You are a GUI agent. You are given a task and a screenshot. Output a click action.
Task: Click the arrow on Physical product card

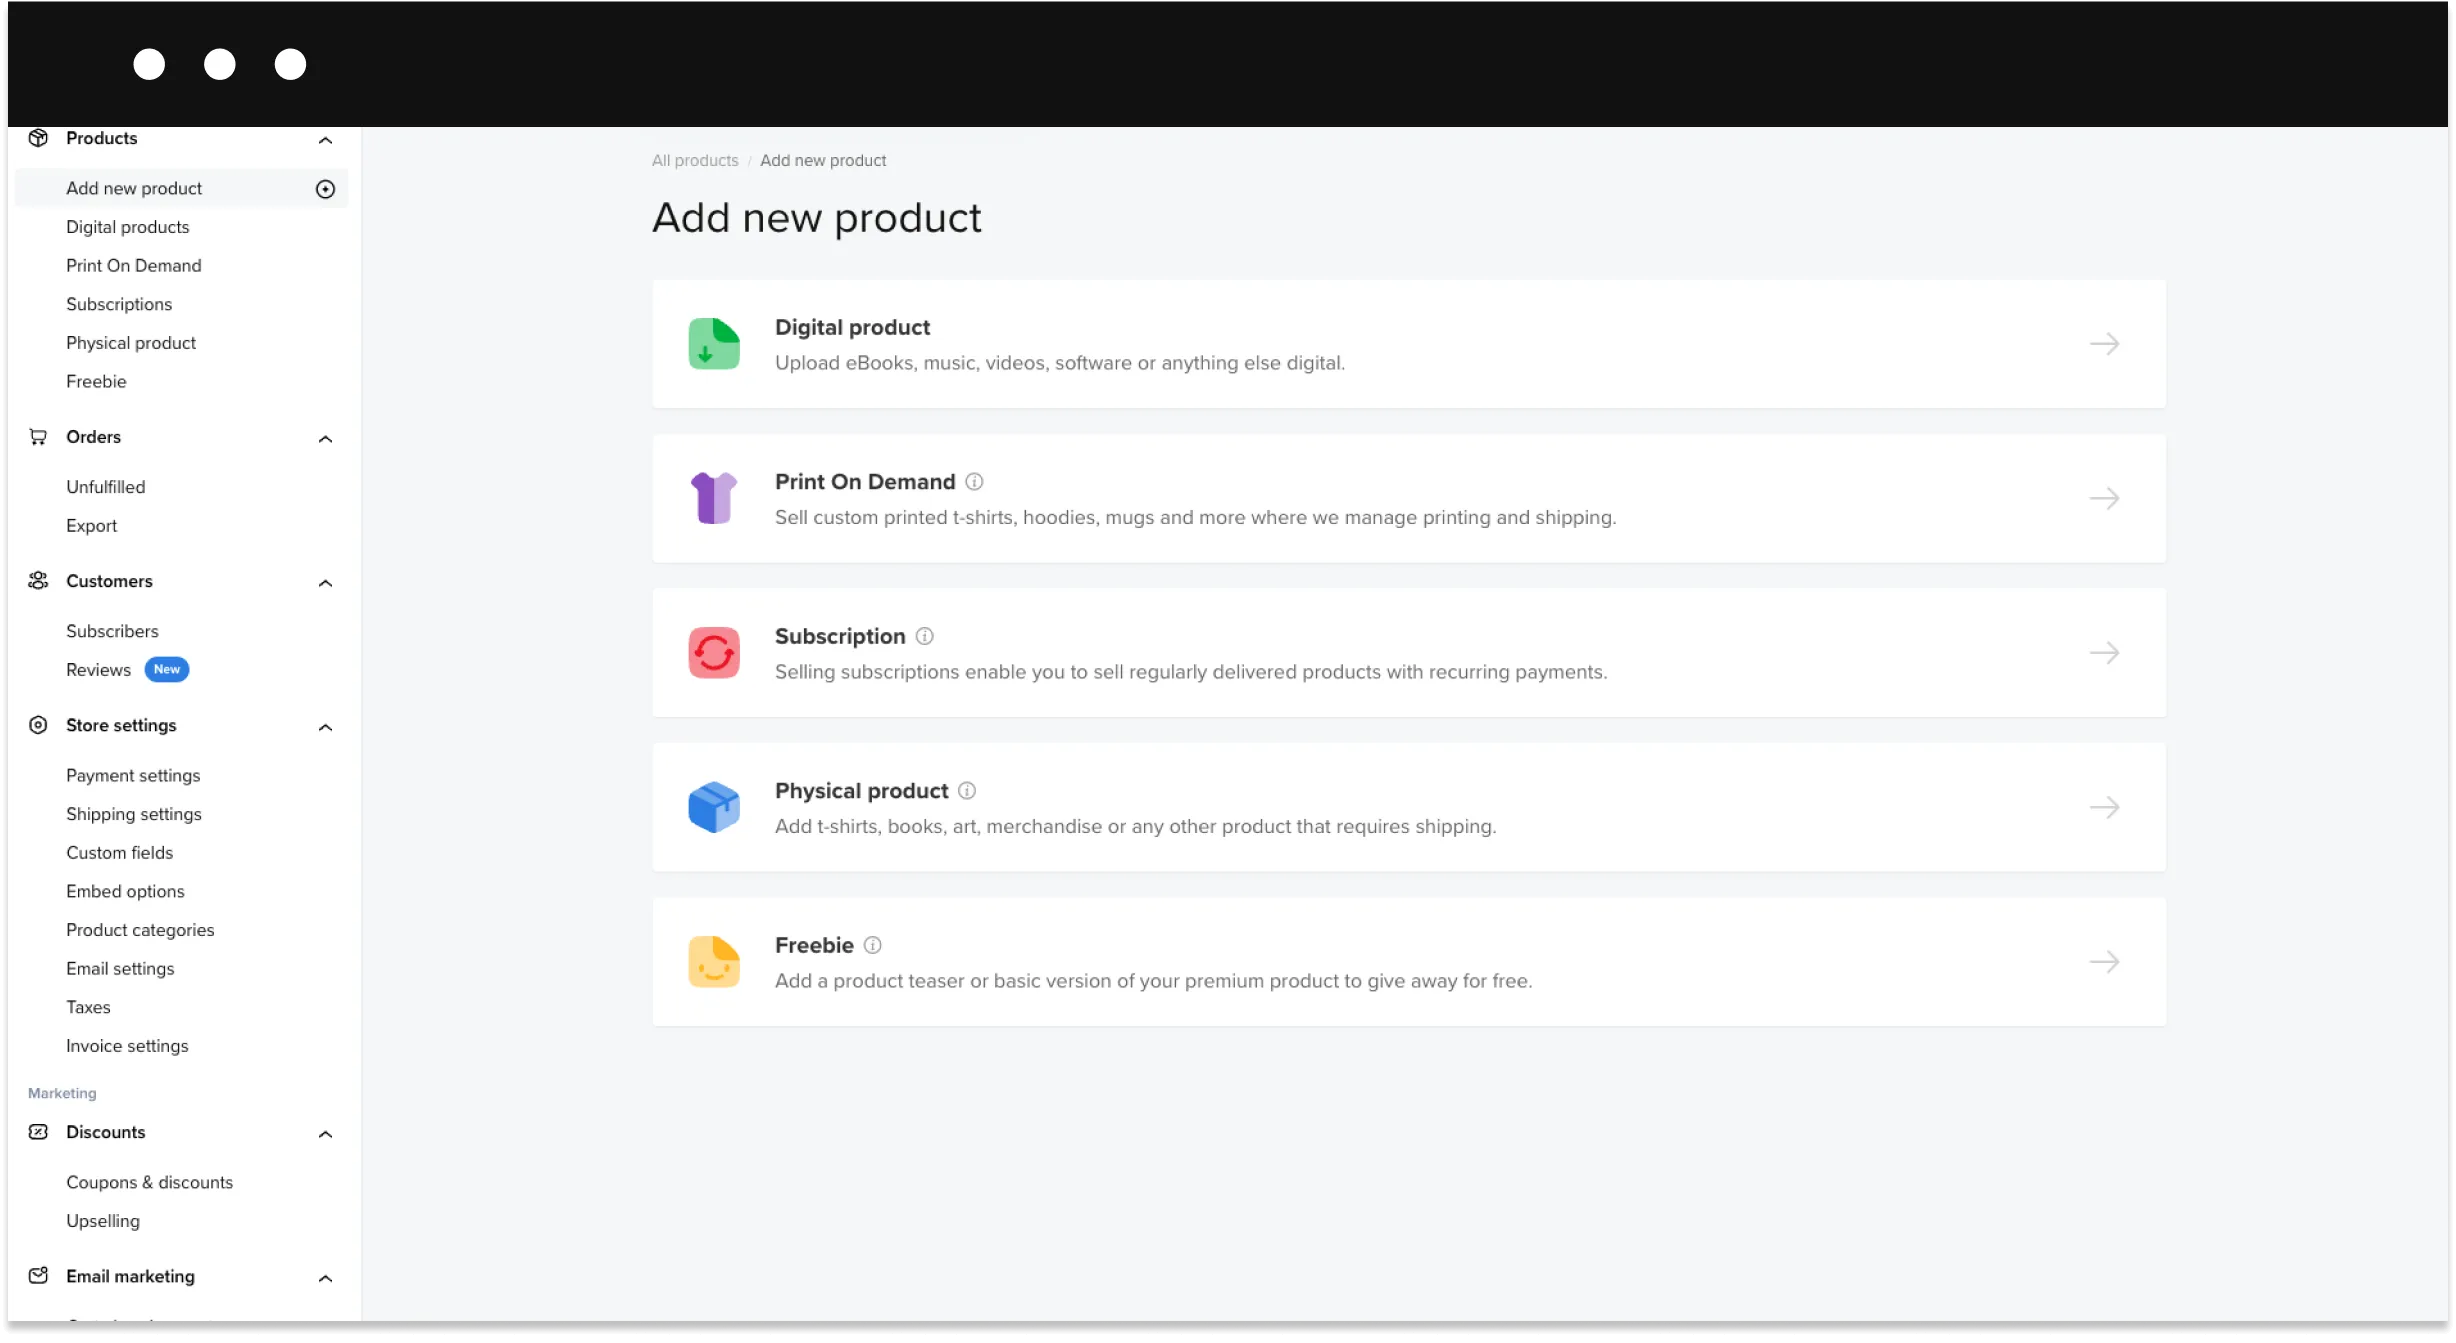[2105, 807]
